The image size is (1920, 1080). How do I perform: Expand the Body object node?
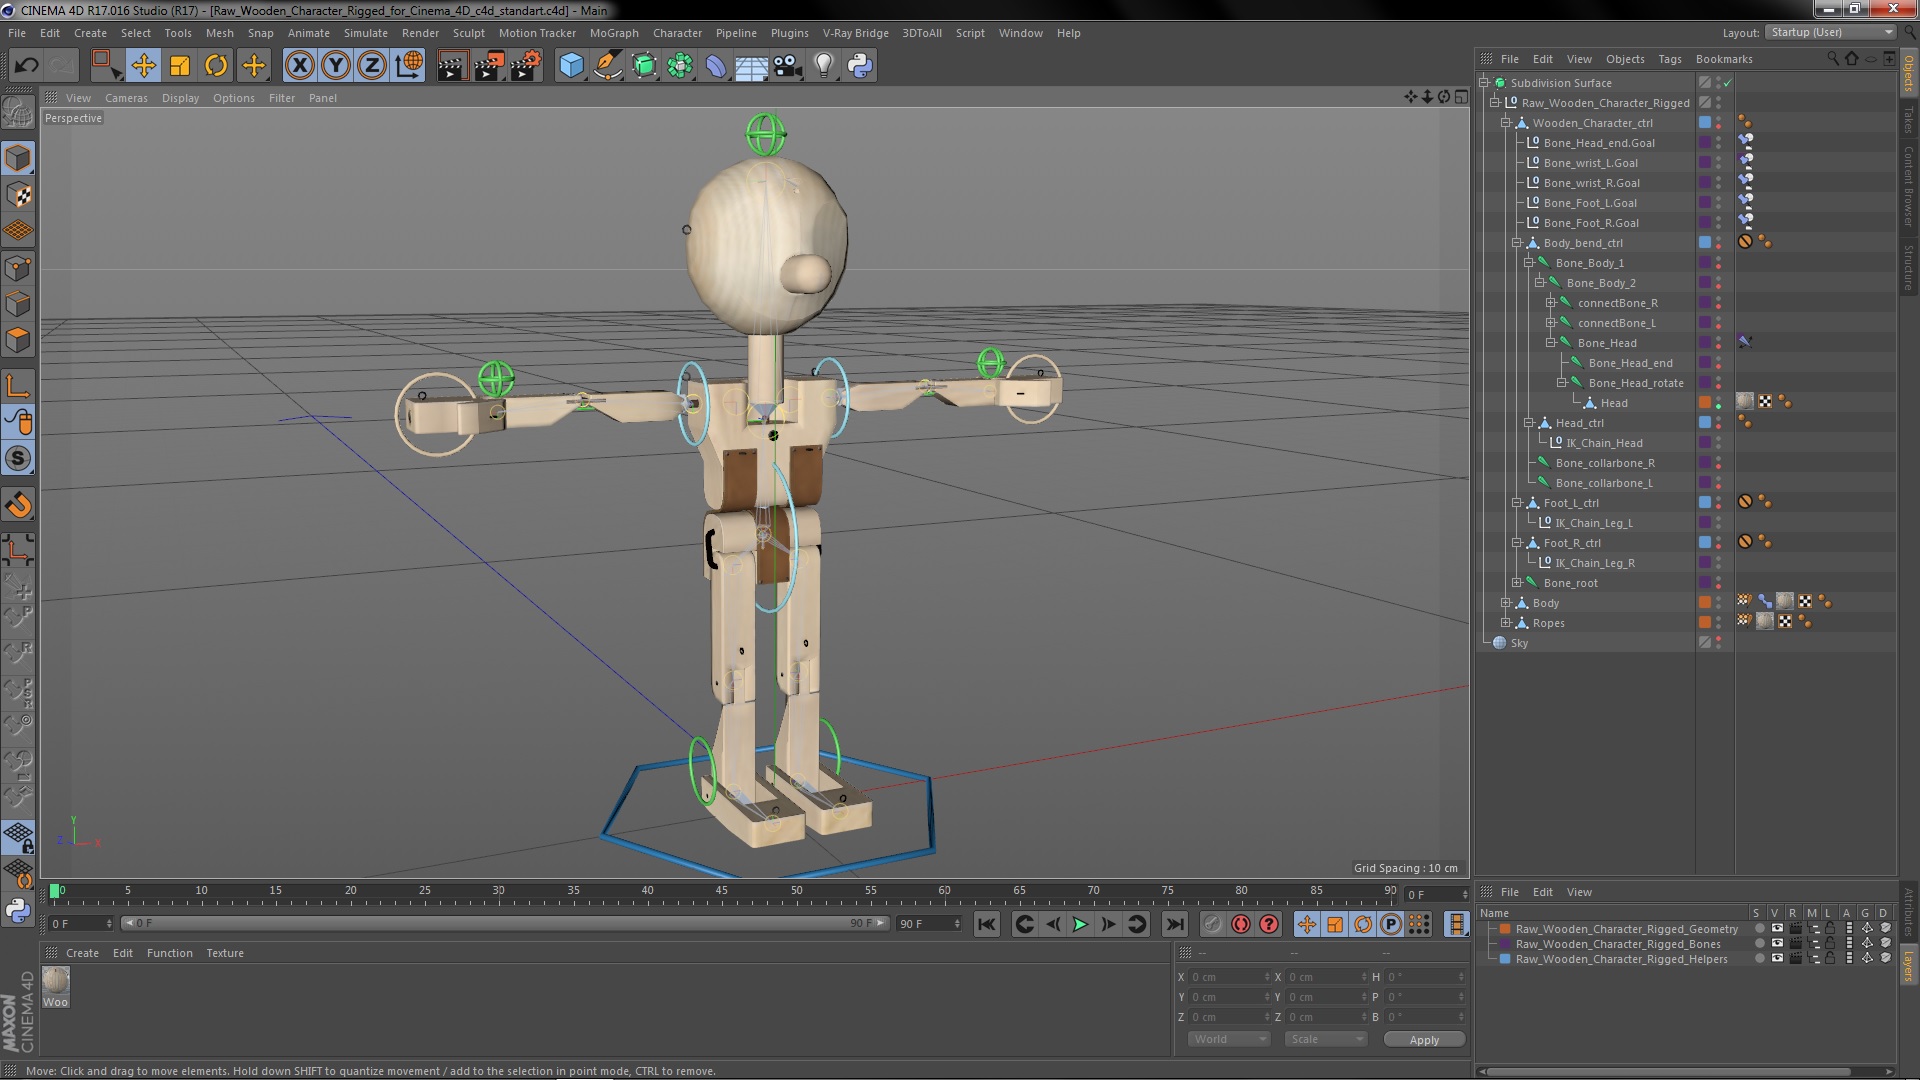click(1505, 603)
